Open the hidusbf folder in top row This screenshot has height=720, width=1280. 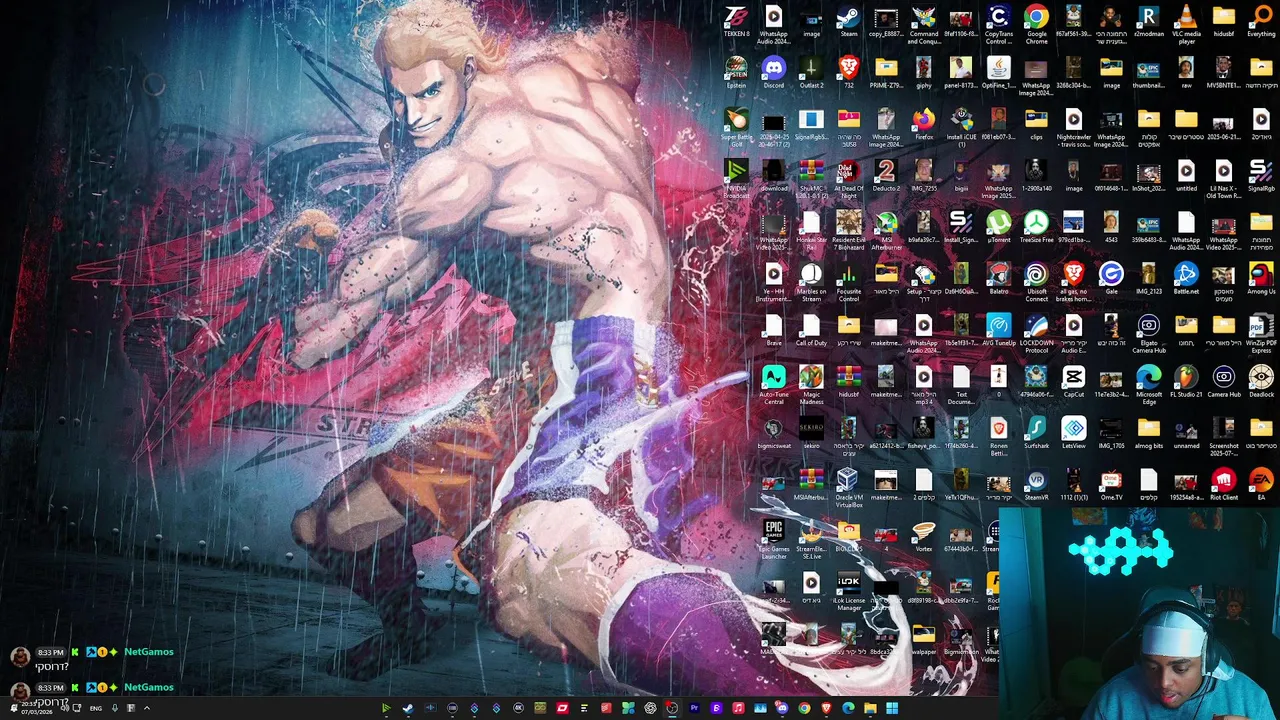pyautogui.click(x=1223, y=22)
